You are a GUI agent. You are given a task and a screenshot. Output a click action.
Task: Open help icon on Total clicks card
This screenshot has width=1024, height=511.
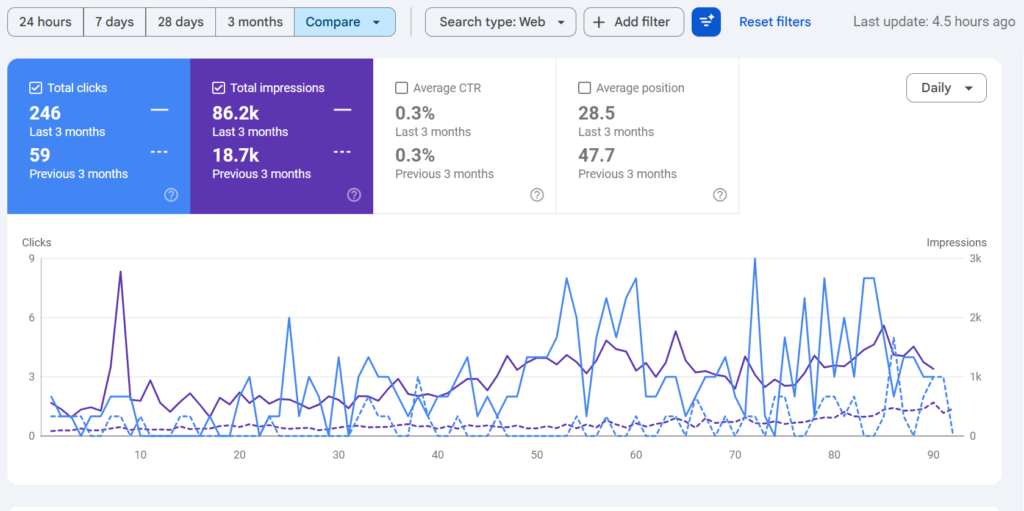tap(171, 195)
